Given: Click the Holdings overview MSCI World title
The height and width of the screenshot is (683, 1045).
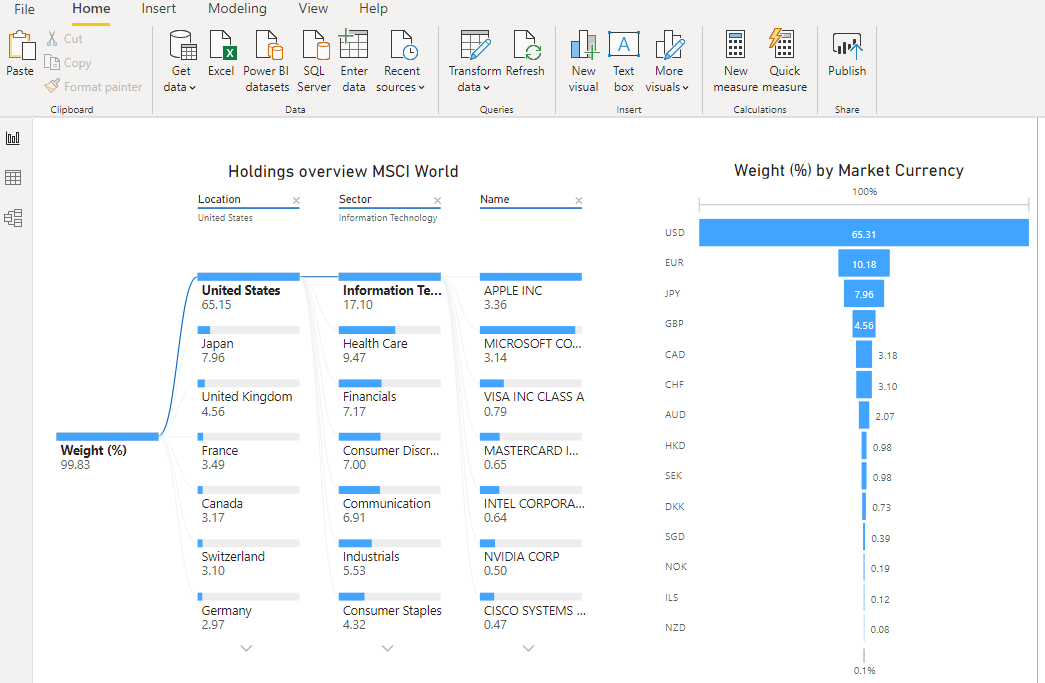Looking at the screenshot, I should [343, 171].
